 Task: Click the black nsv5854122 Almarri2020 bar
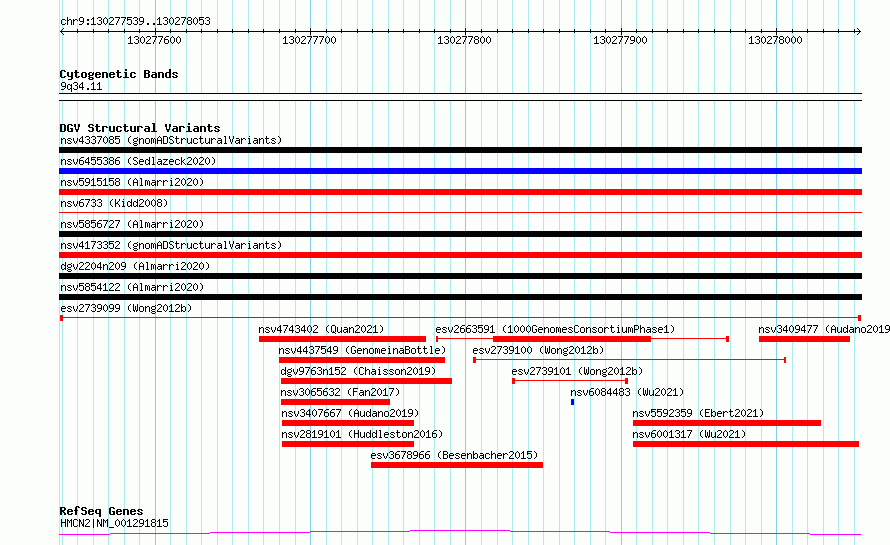460,297
